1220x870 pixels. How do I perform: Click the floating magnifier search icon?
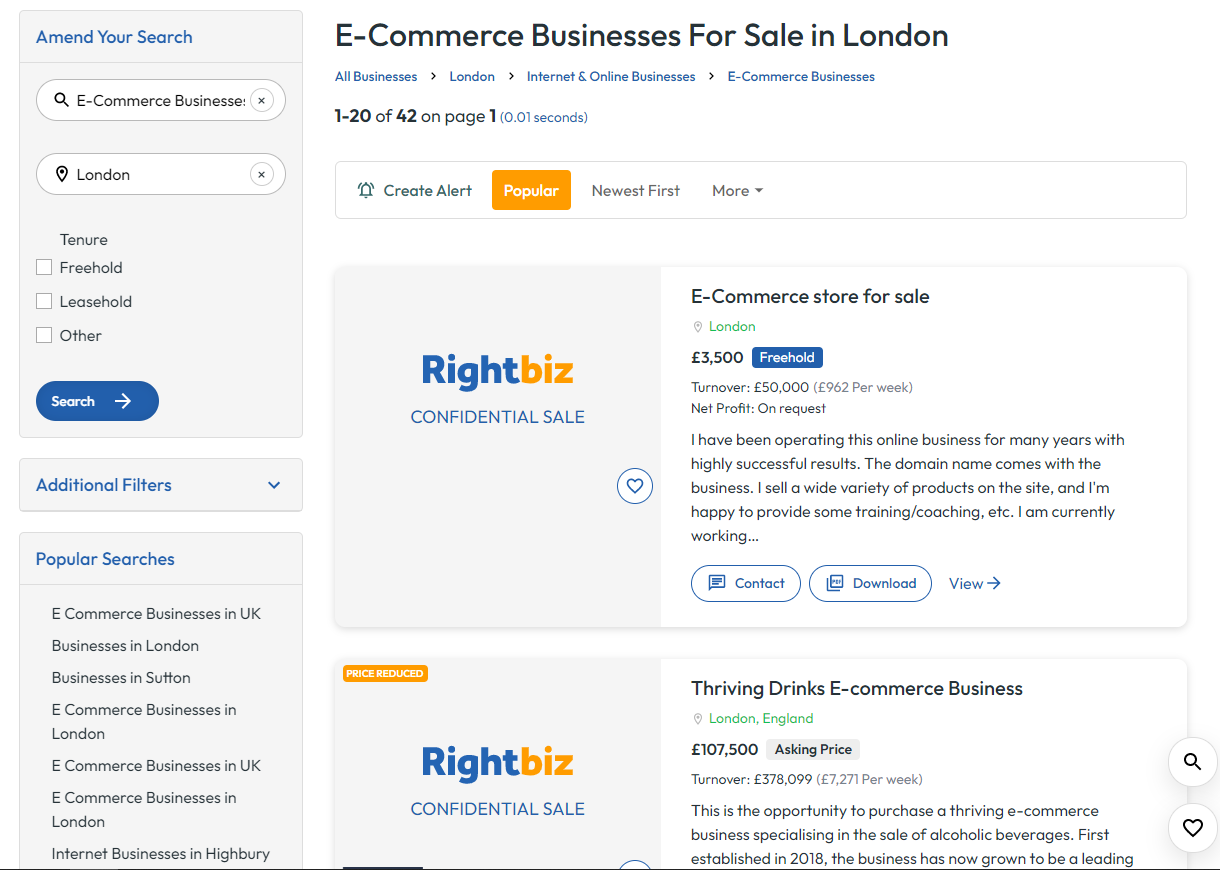1192,762
